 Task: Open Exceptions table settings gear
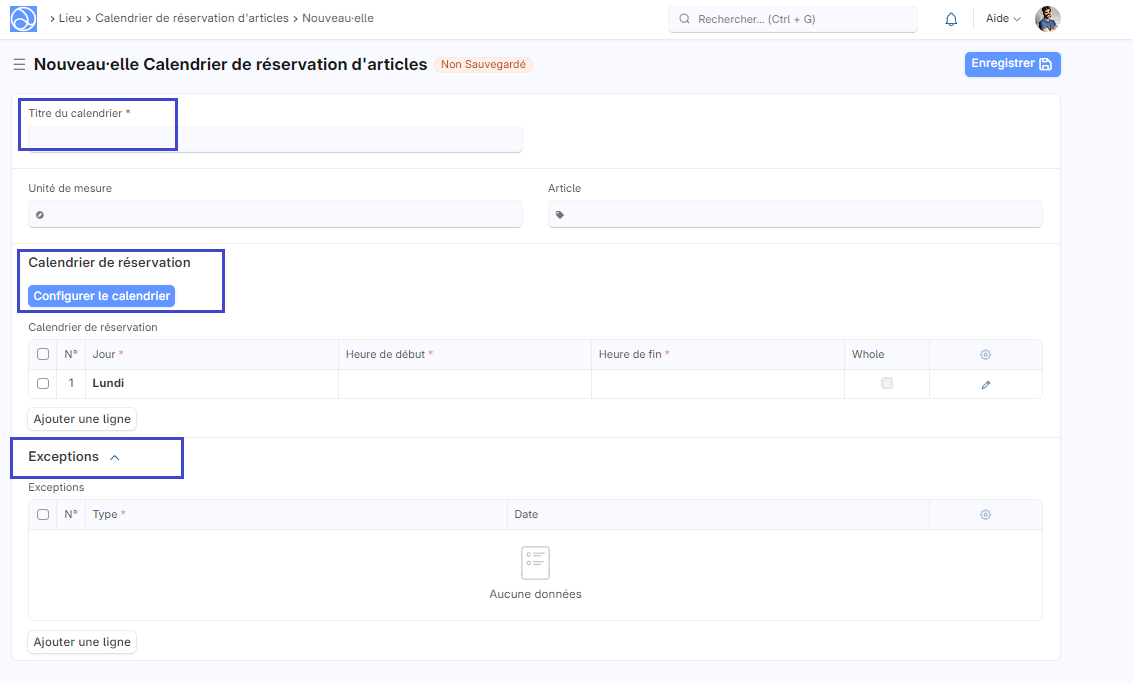coord(985,515)
